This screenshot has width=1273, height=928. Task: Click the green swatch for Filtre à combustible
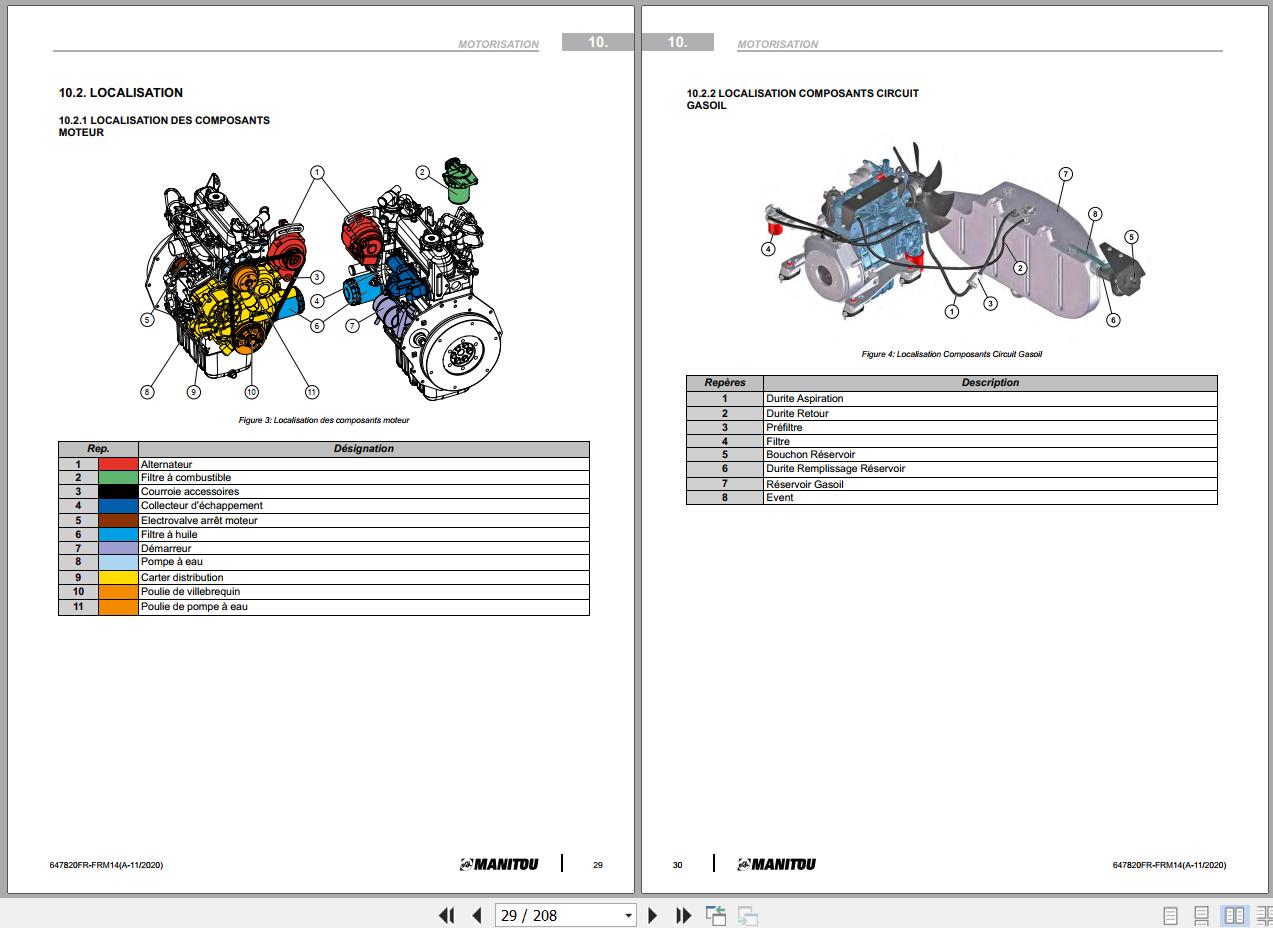(x=118, y=478)
